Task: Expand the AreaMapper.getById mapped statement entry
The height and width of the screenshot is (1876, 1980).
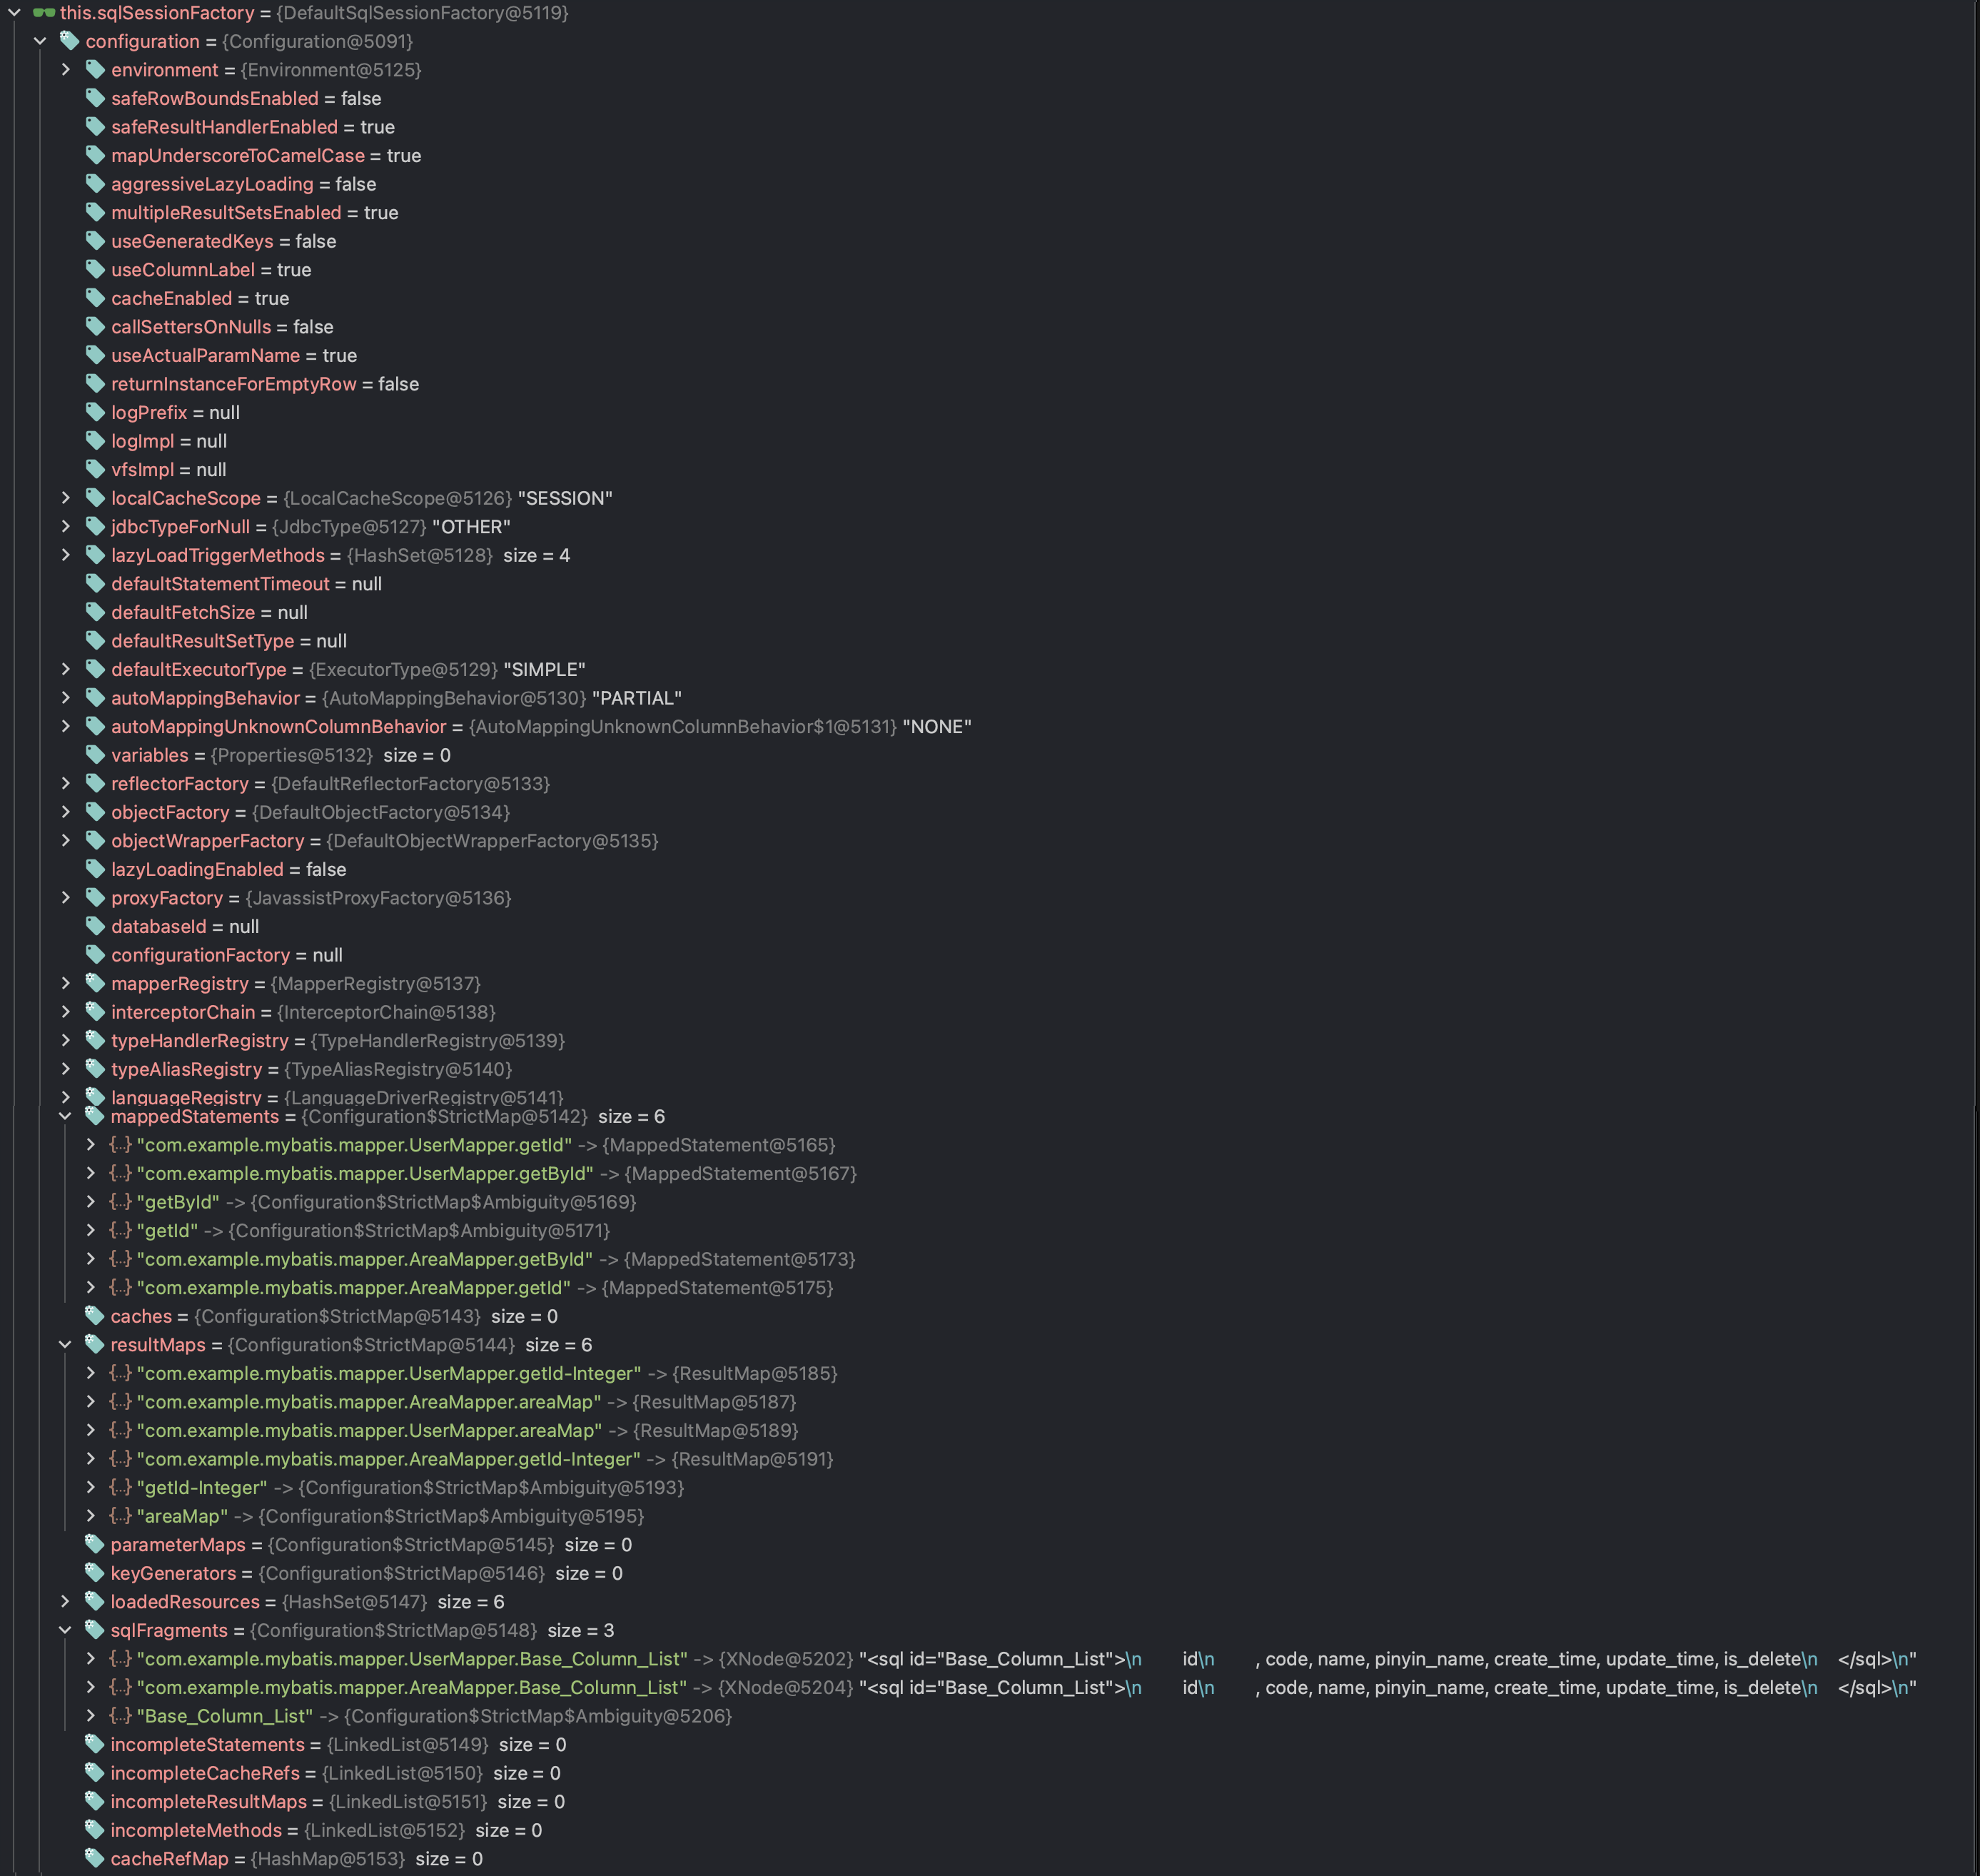Action: click(x=91, y=1259)
